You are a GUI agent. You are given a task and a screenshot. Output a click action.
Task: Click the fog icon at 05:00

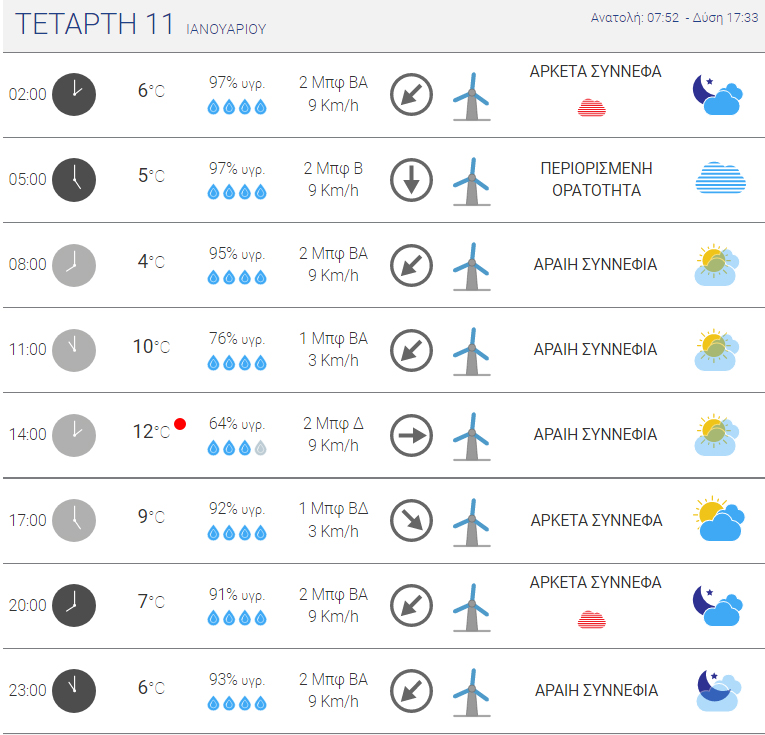pyautogui.click(x=720, y=178)
